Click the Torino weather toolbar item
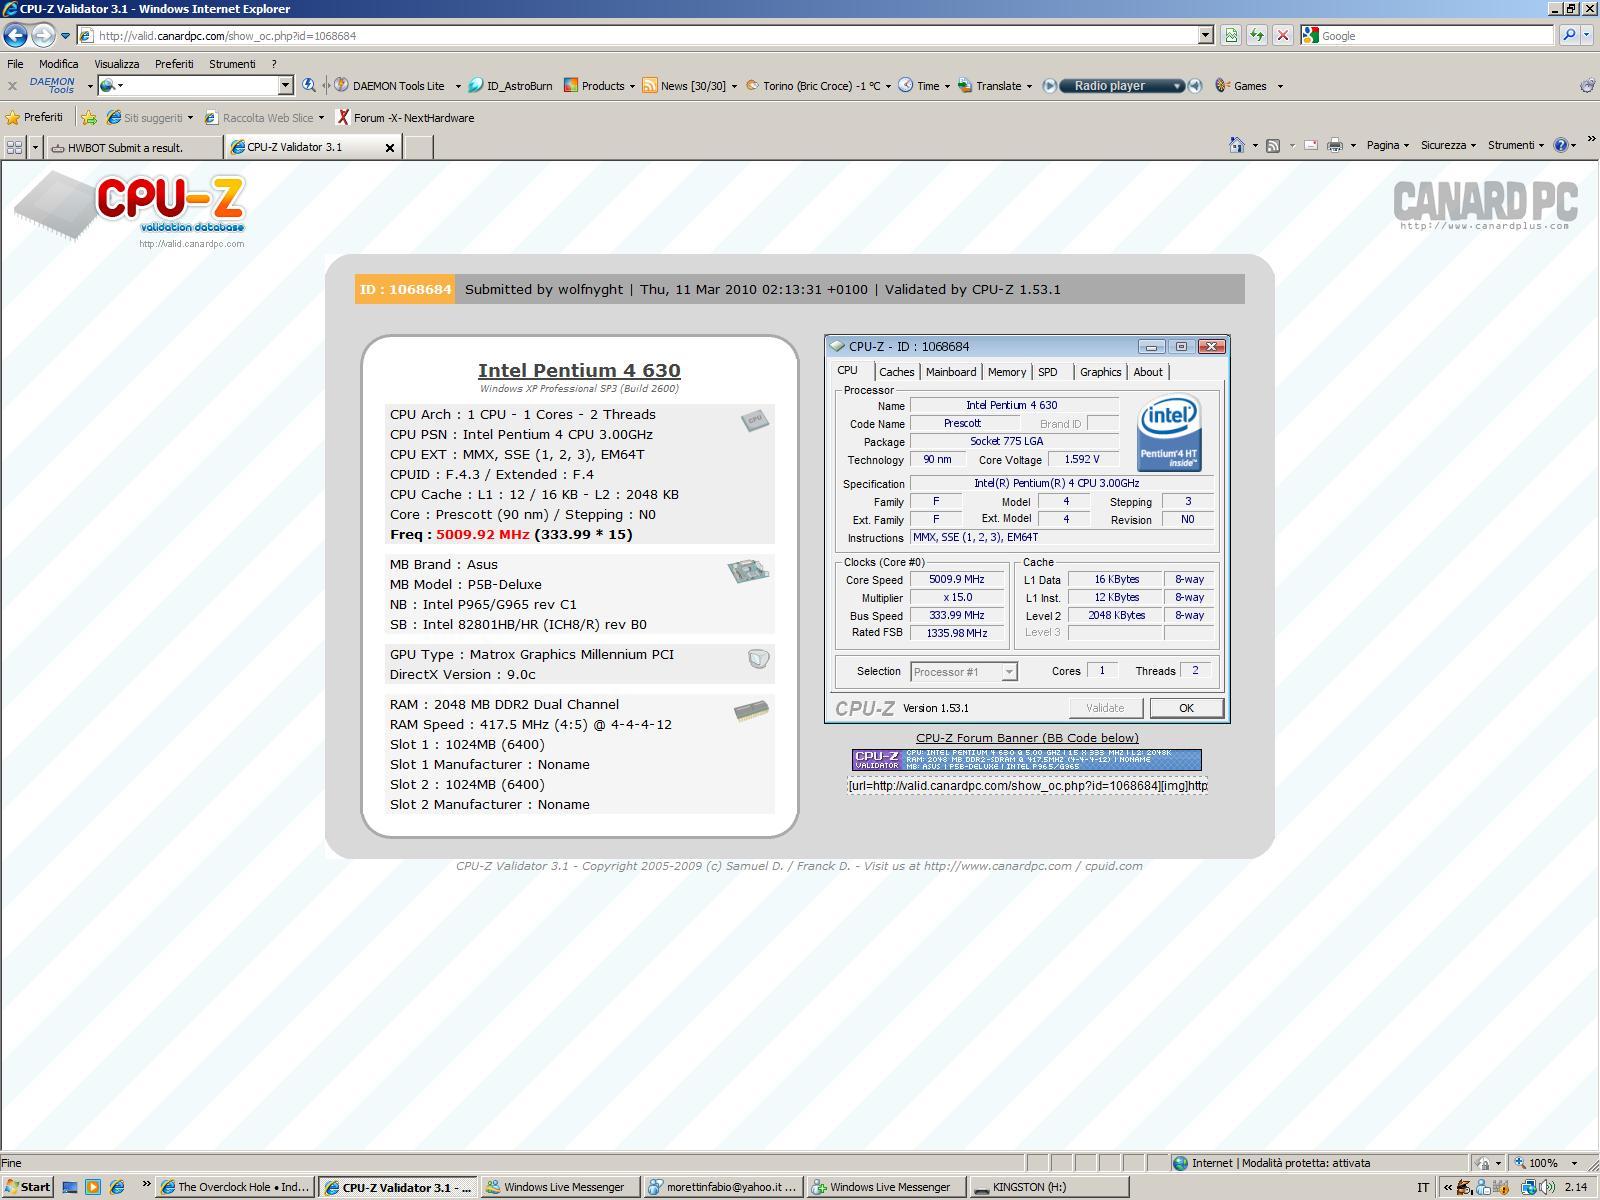 [818, 86]
